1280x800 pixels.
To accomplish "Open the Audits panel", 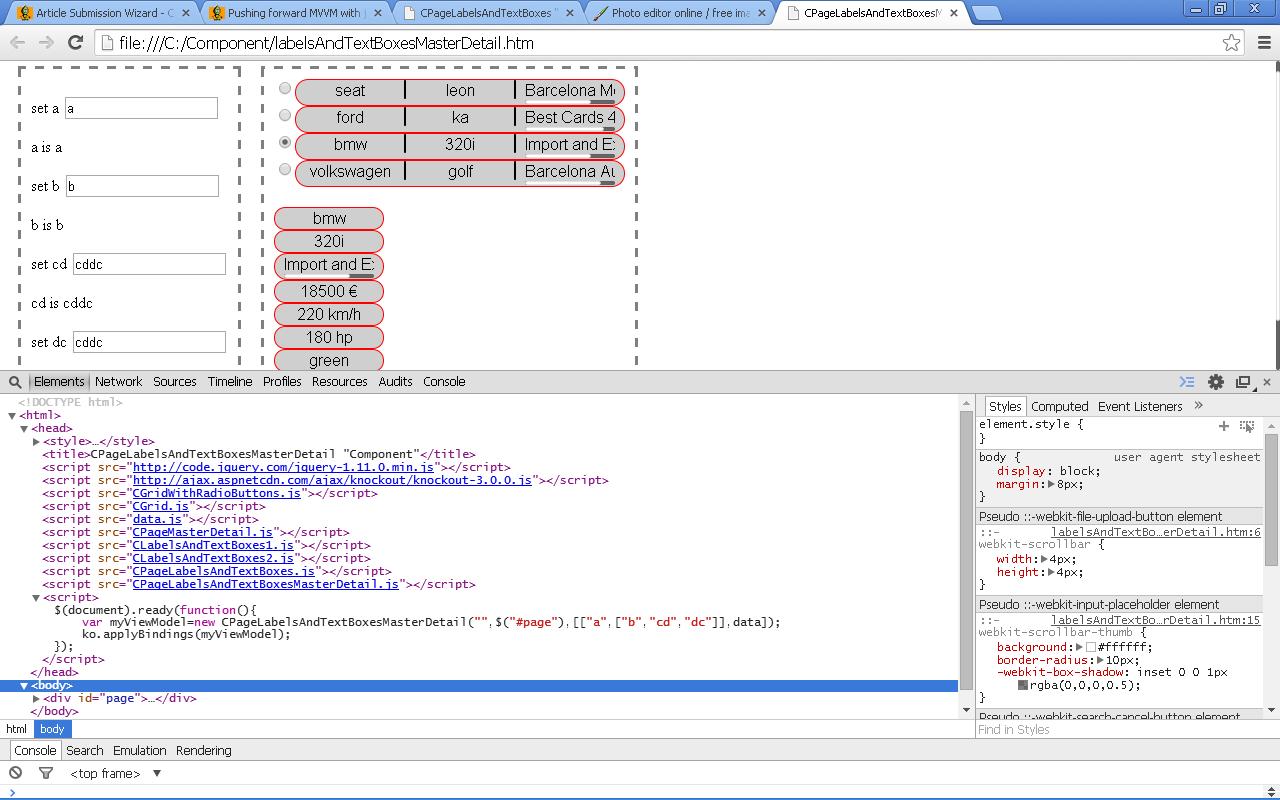I will point(395,382).
